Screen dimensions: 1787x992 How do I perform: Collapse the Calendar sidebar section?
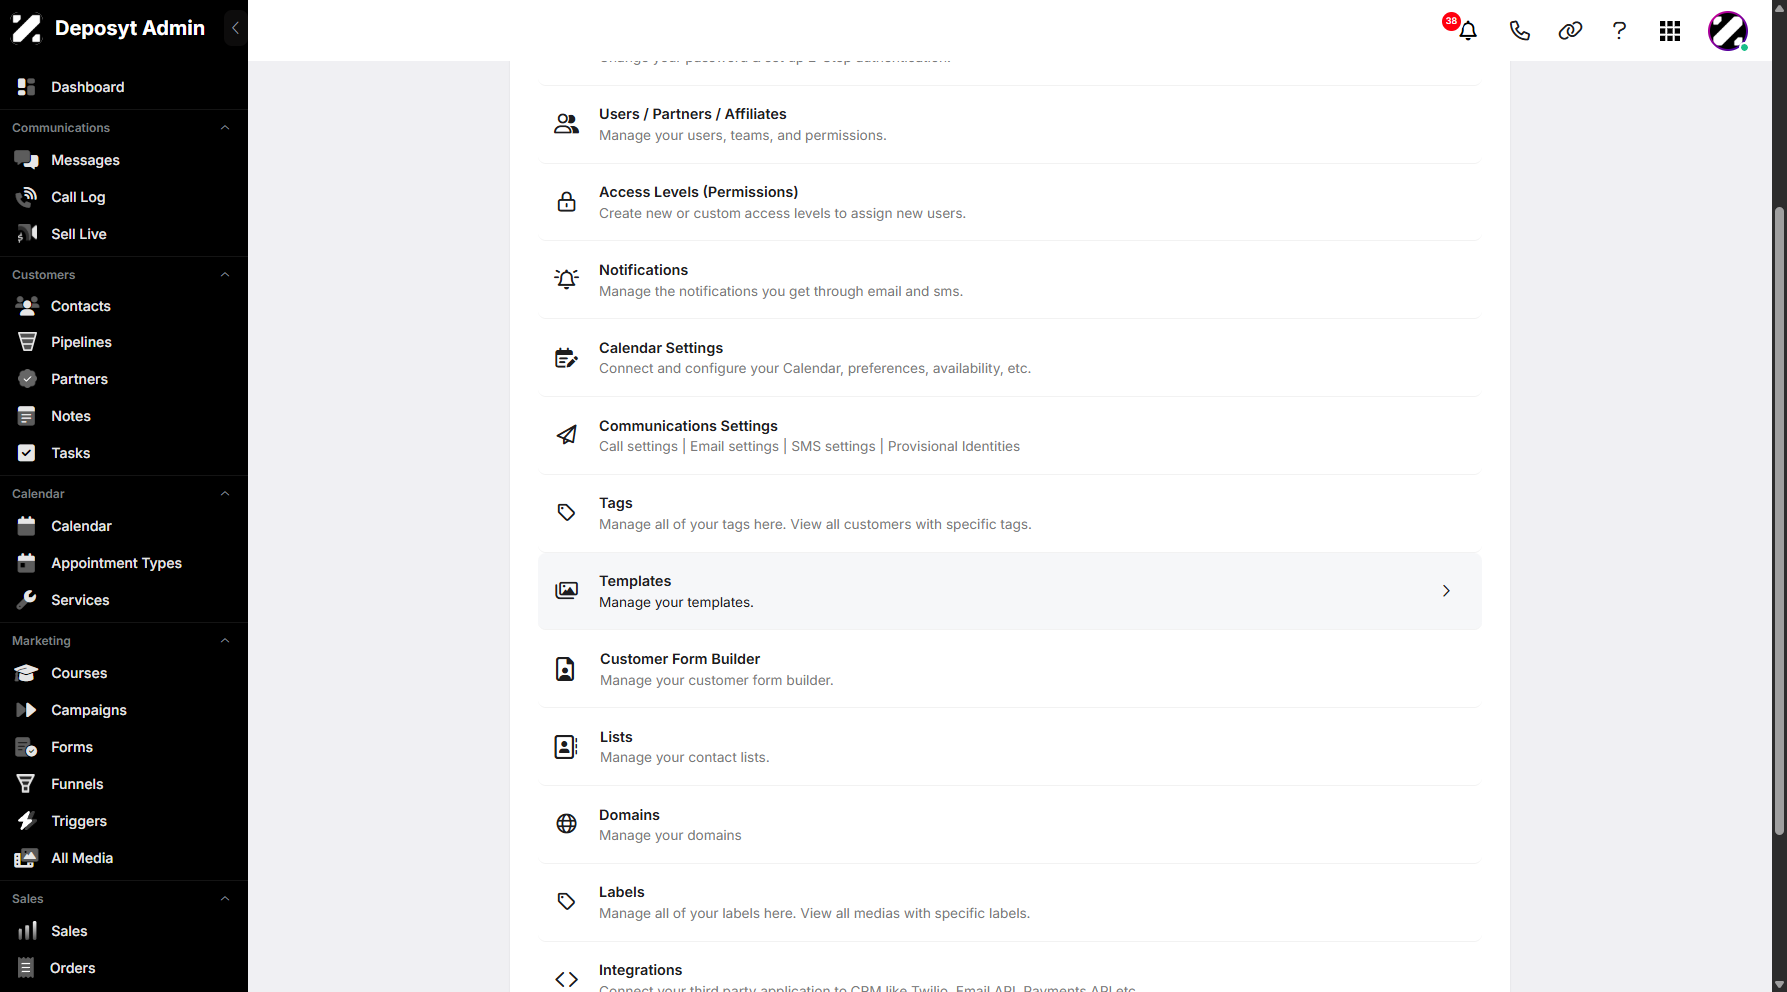click(x=225, y=494)
